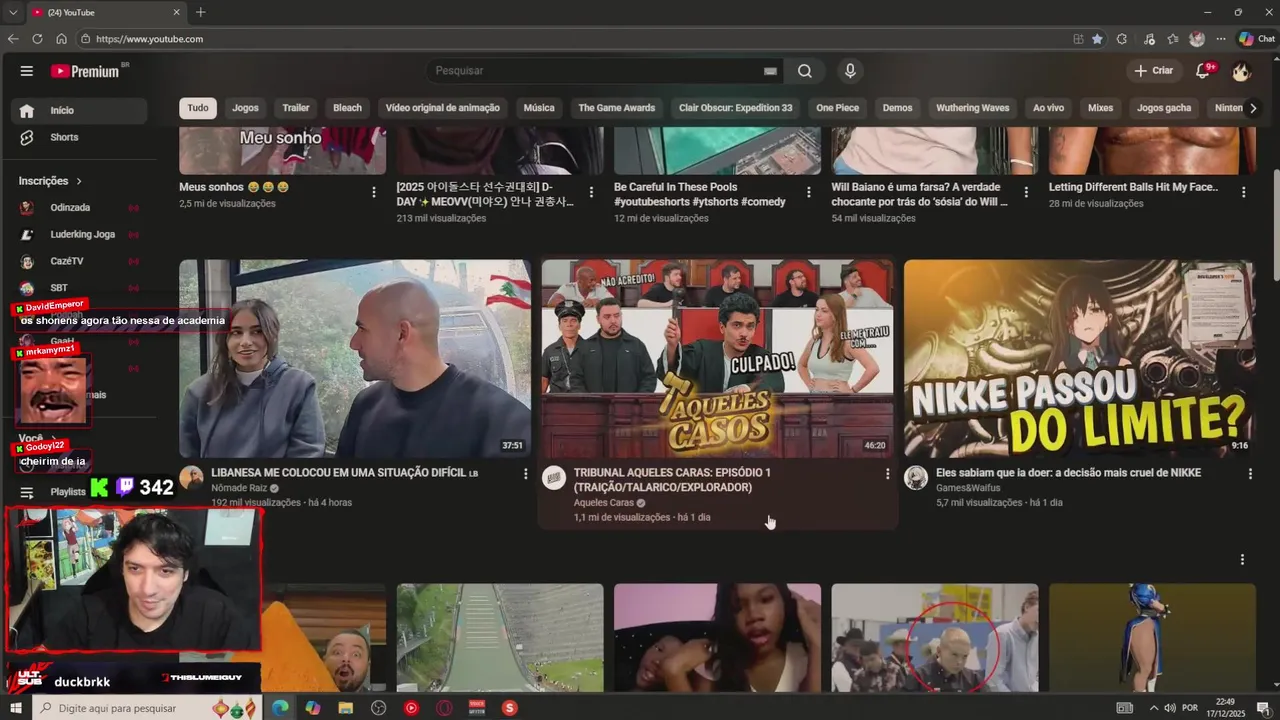Open Copilot Chat button
Image resolution: width=1280 pixels, height=720 pixels.
click(1256, 39)
